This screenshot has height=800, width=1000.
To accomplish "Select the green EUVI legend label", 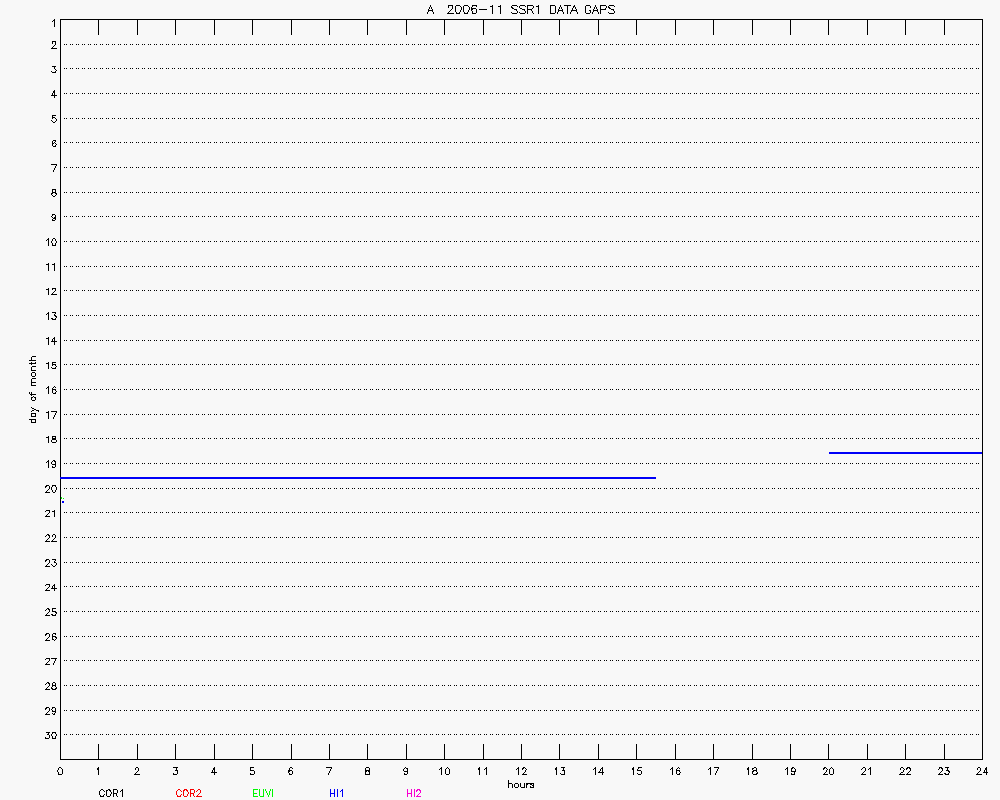I will (x=264, y=793).
